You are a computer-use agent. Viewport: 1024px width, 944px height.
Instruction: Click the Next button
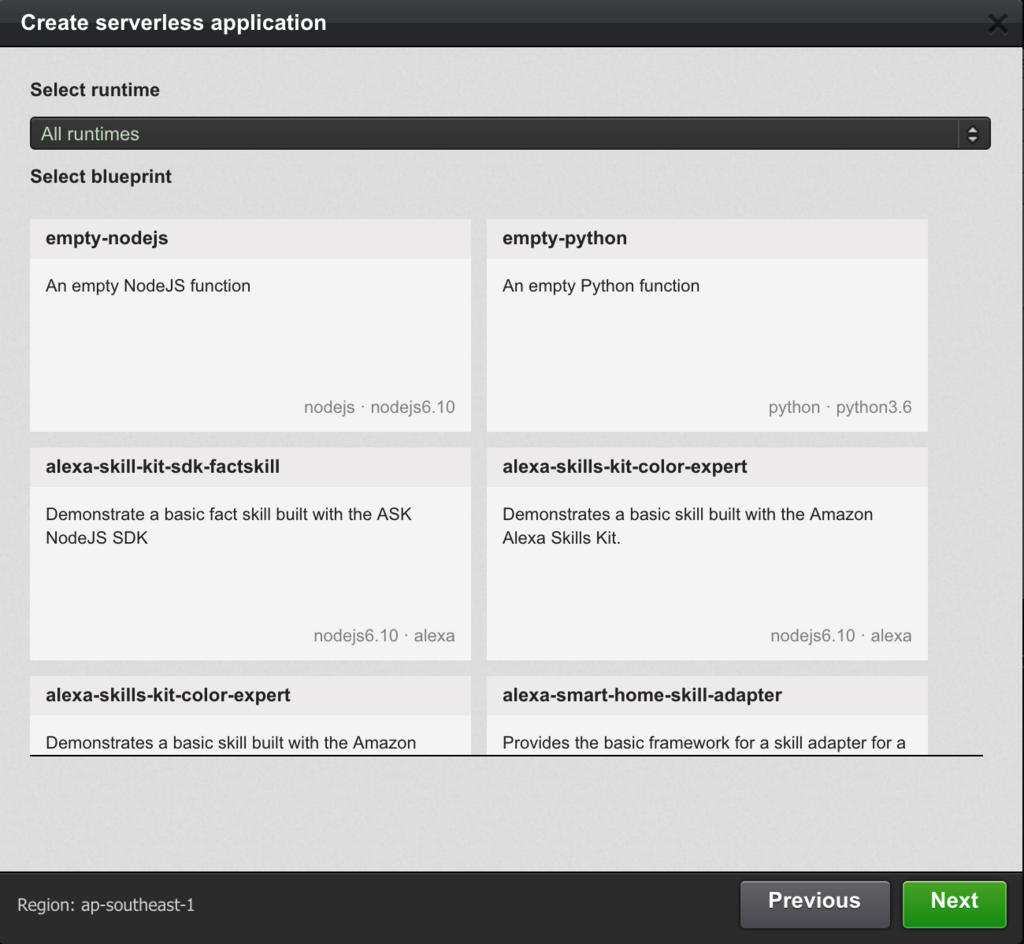coord(954,904)
